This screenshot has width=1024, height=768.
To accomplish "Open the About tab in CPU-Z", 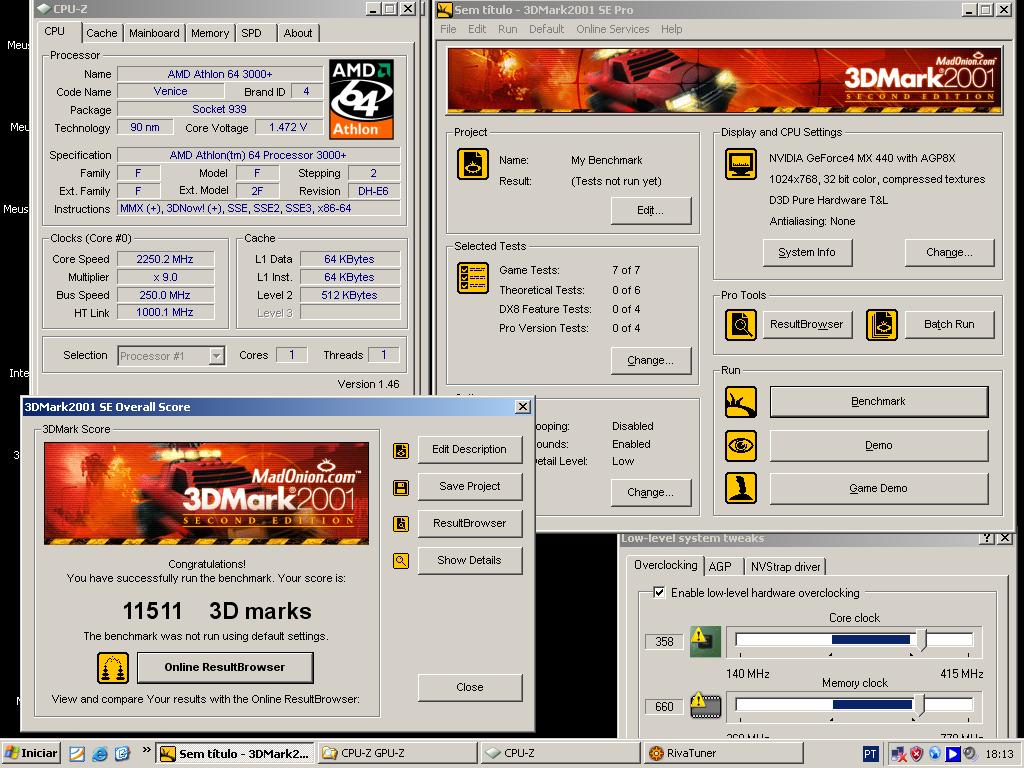I will point(298,33).
